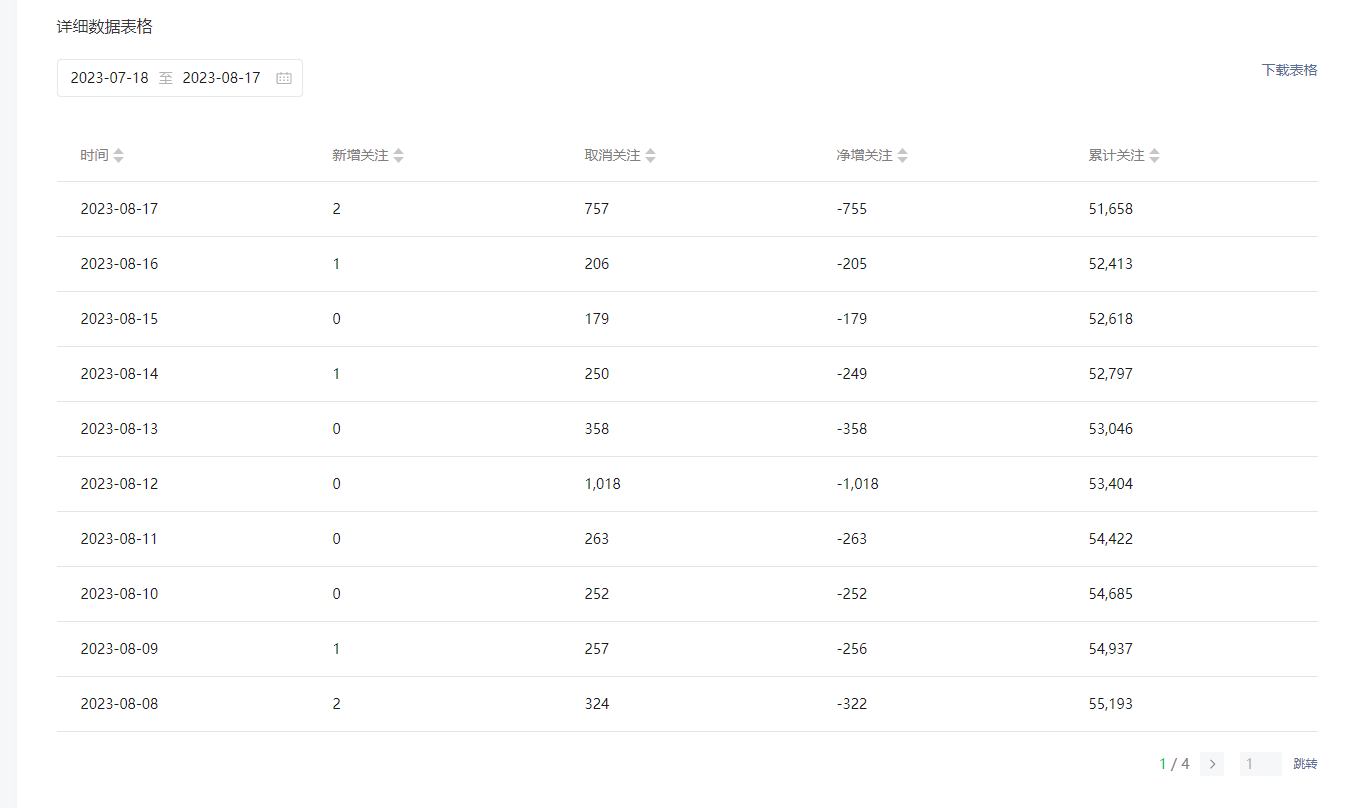
Task: Sort table by 累计关注 column
Action: click(1154, 156)
